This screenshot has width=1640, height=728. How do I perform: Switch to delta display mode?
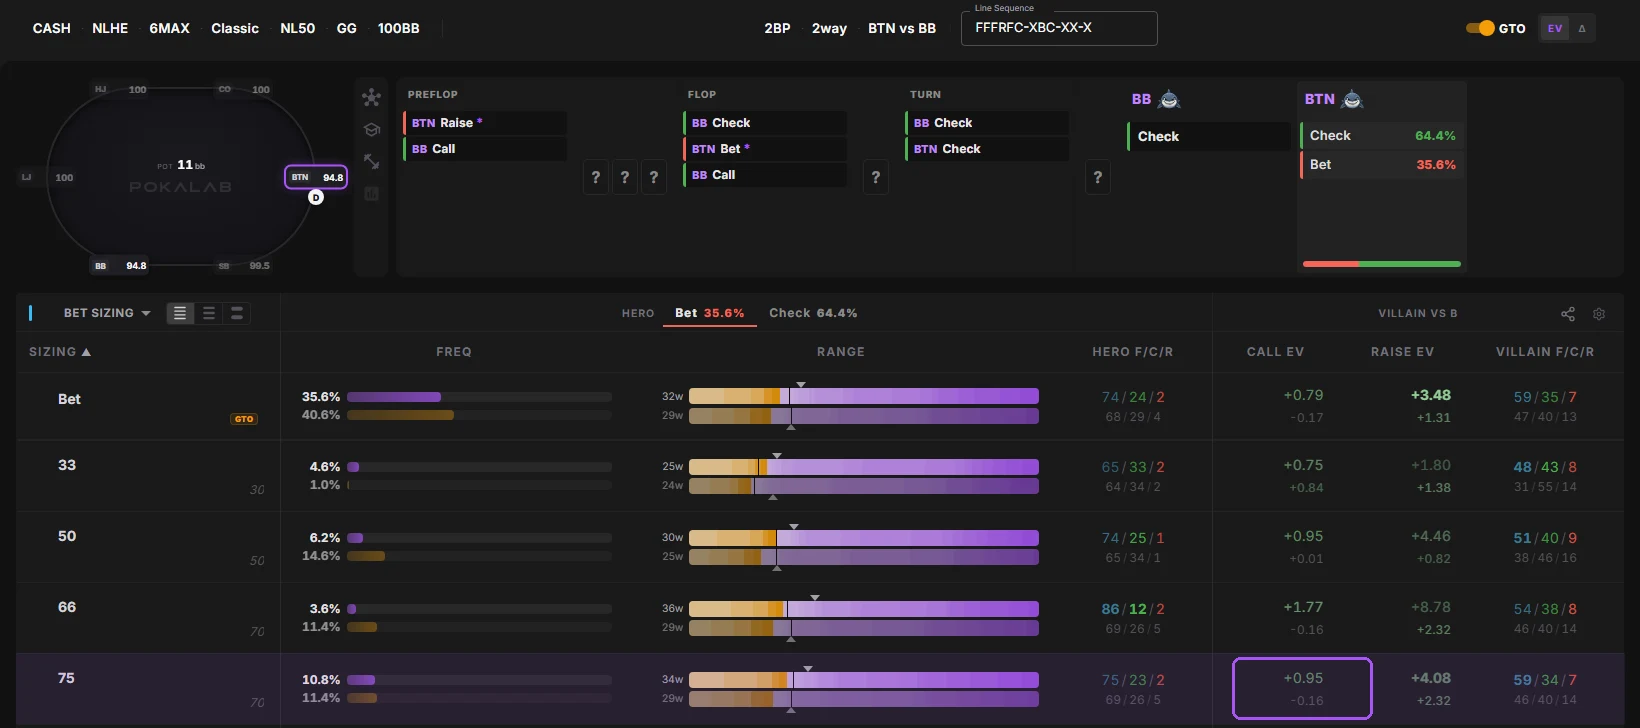click(1582, 28)
